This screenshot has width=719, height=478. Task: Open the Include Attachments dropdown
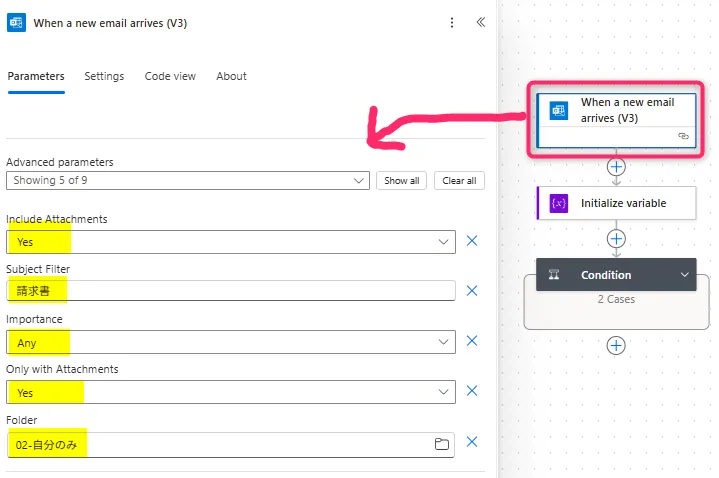pos(444,242)
